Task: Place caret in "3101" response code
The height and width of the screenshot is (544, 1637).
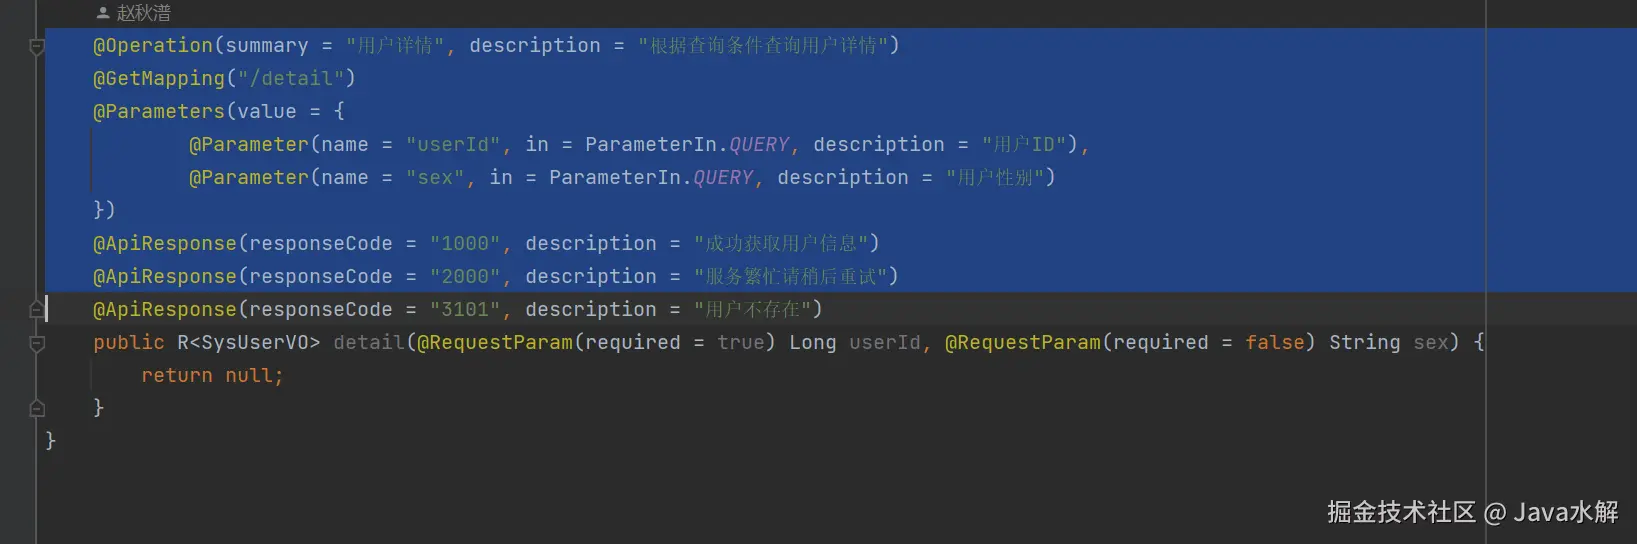Action: (465, 309)
